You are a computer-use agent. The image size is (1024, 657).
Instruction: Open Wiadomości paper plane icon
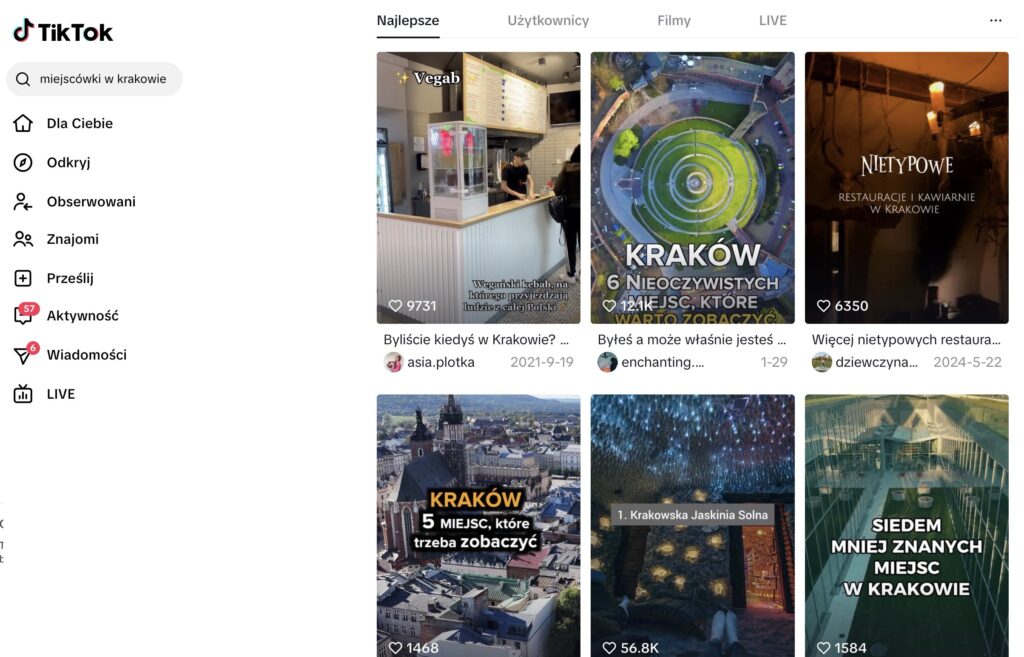[25, 353]
